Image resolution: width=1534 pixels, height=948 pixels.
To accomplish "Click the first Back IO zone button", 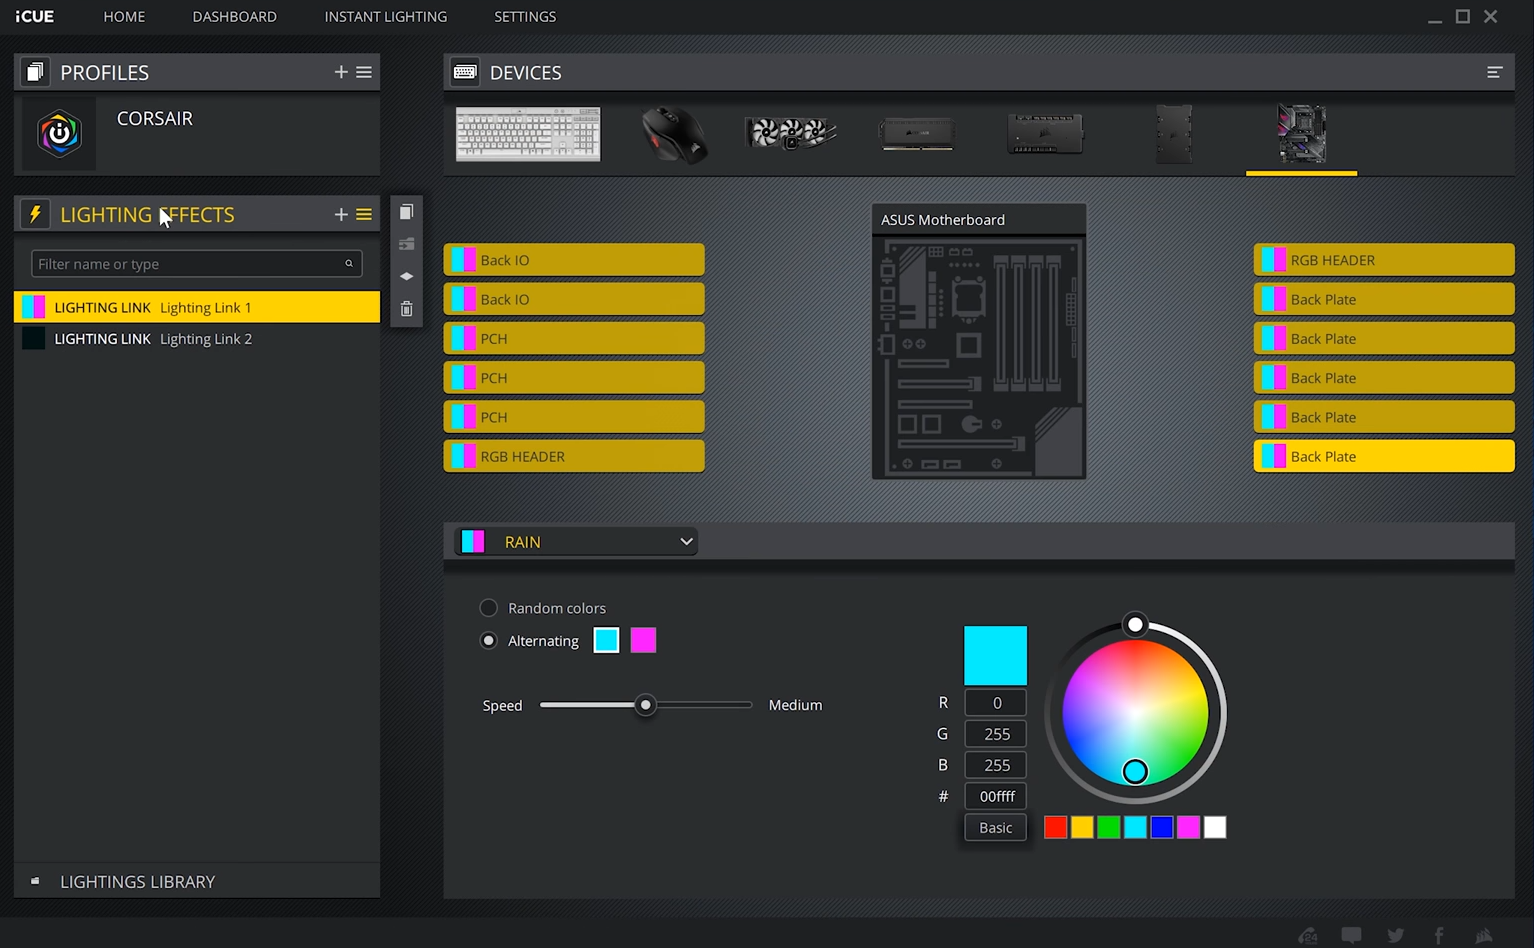I will 574,260.
